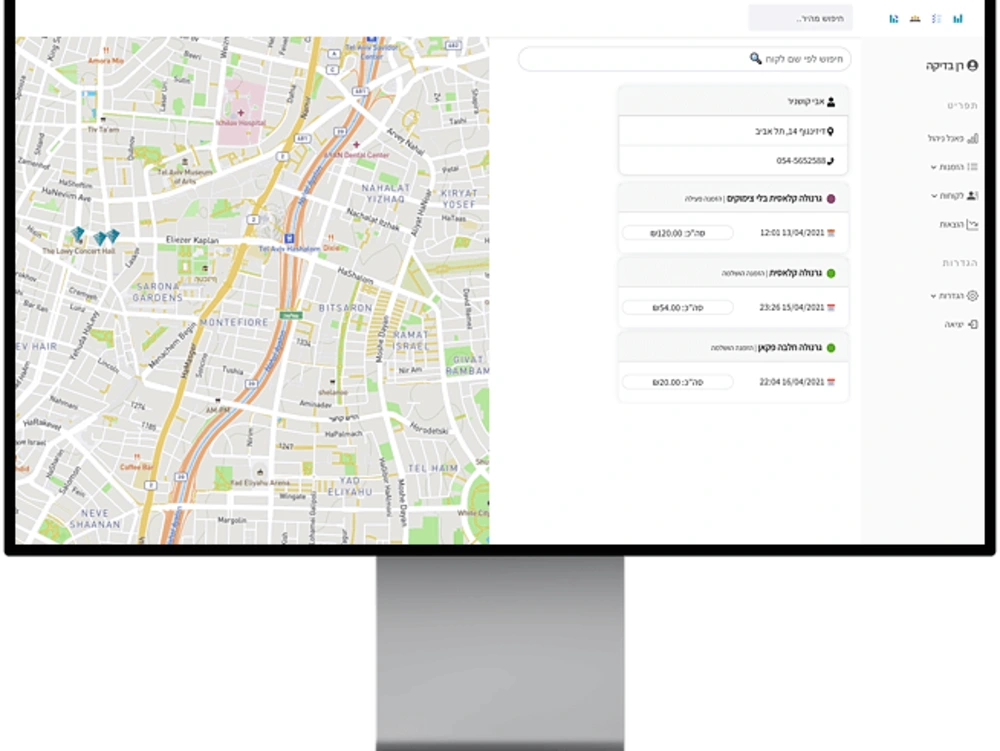
Task: Click date text '22:04 16/04/2021'
Action: click(x=792, y=382)
